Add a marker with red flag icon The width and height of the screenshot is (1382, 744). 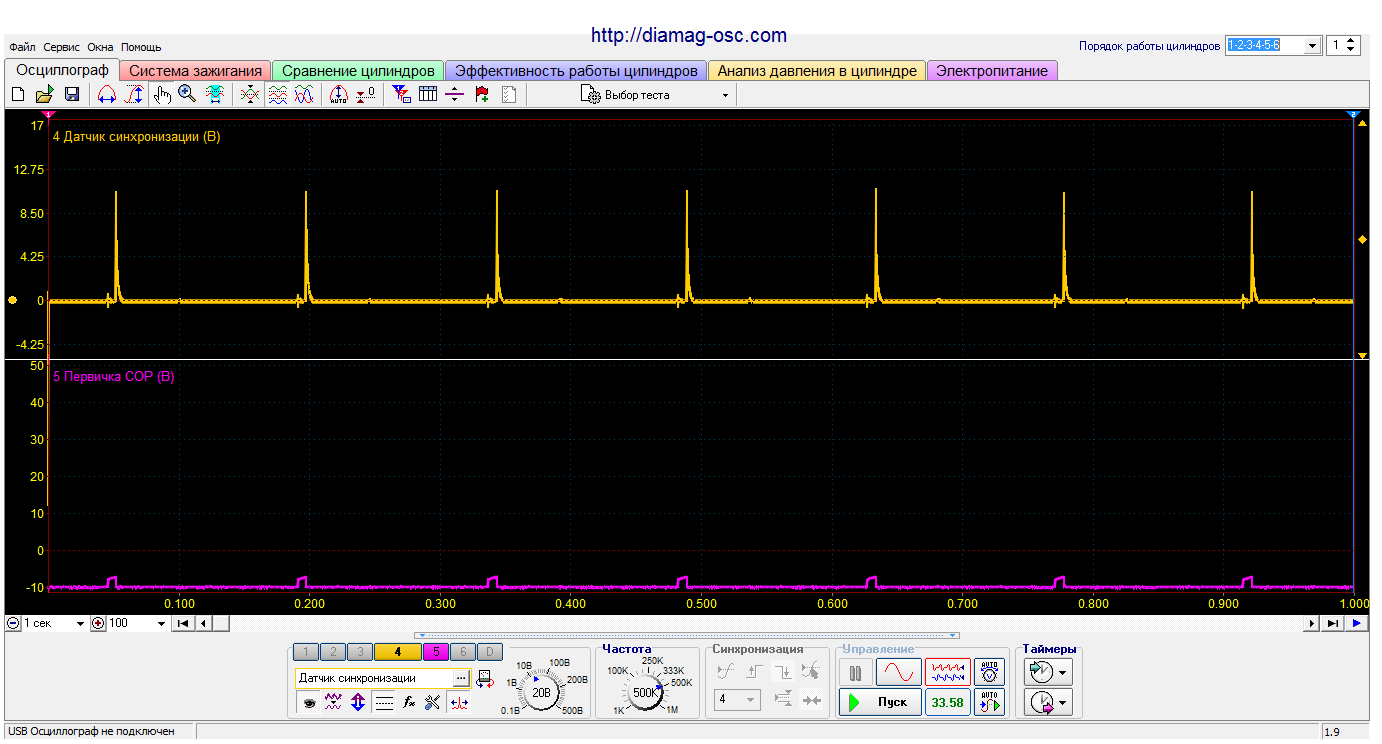(482, 94)
